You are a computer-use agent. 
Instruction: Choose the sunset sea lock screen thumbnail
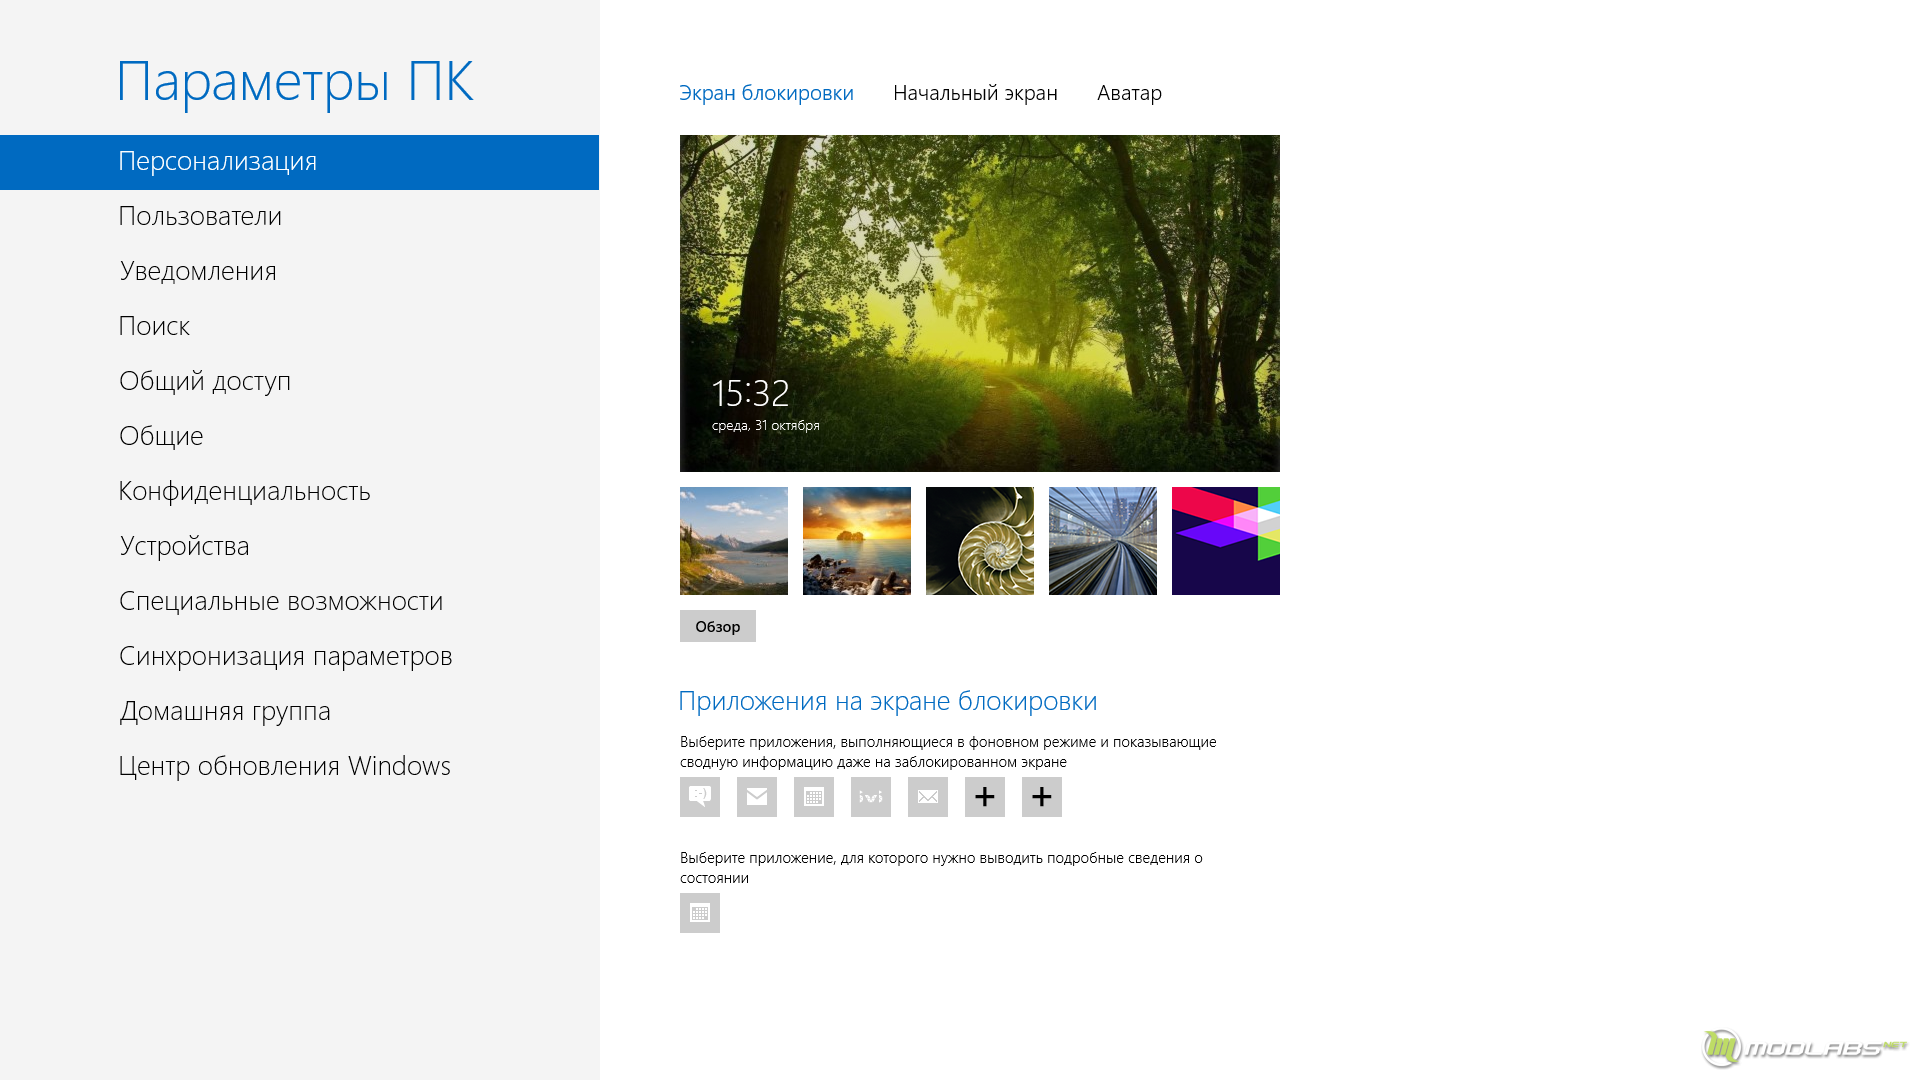click(857, 541)
